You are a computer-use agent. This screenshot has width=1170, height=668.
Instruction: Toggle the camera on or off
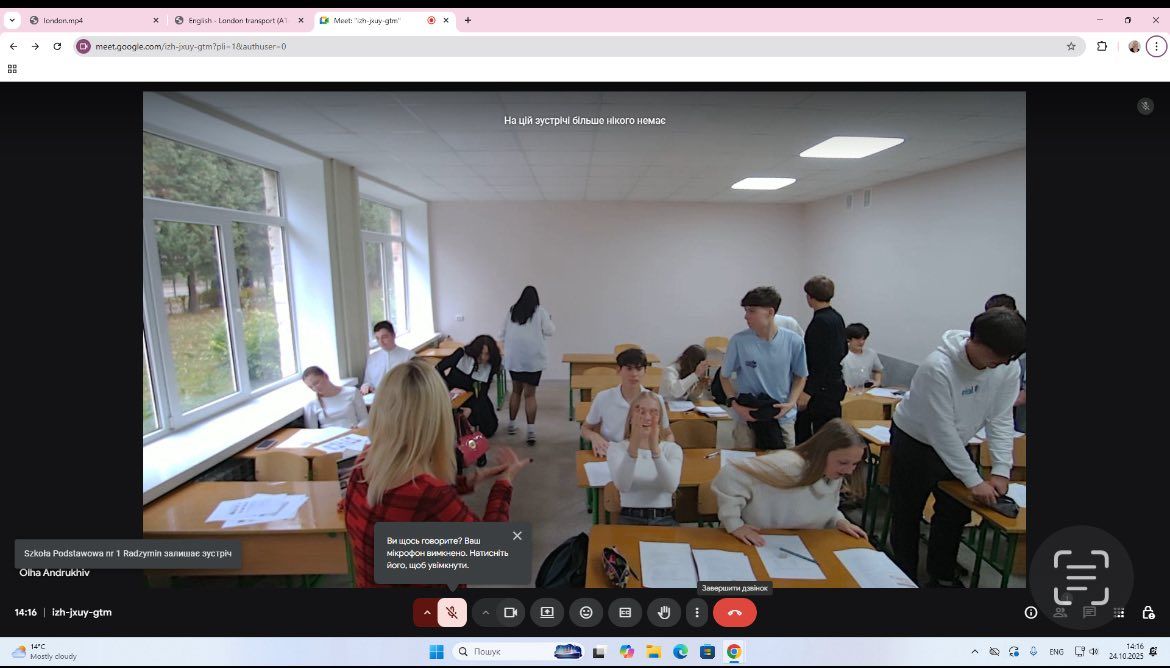coord(510,612)
